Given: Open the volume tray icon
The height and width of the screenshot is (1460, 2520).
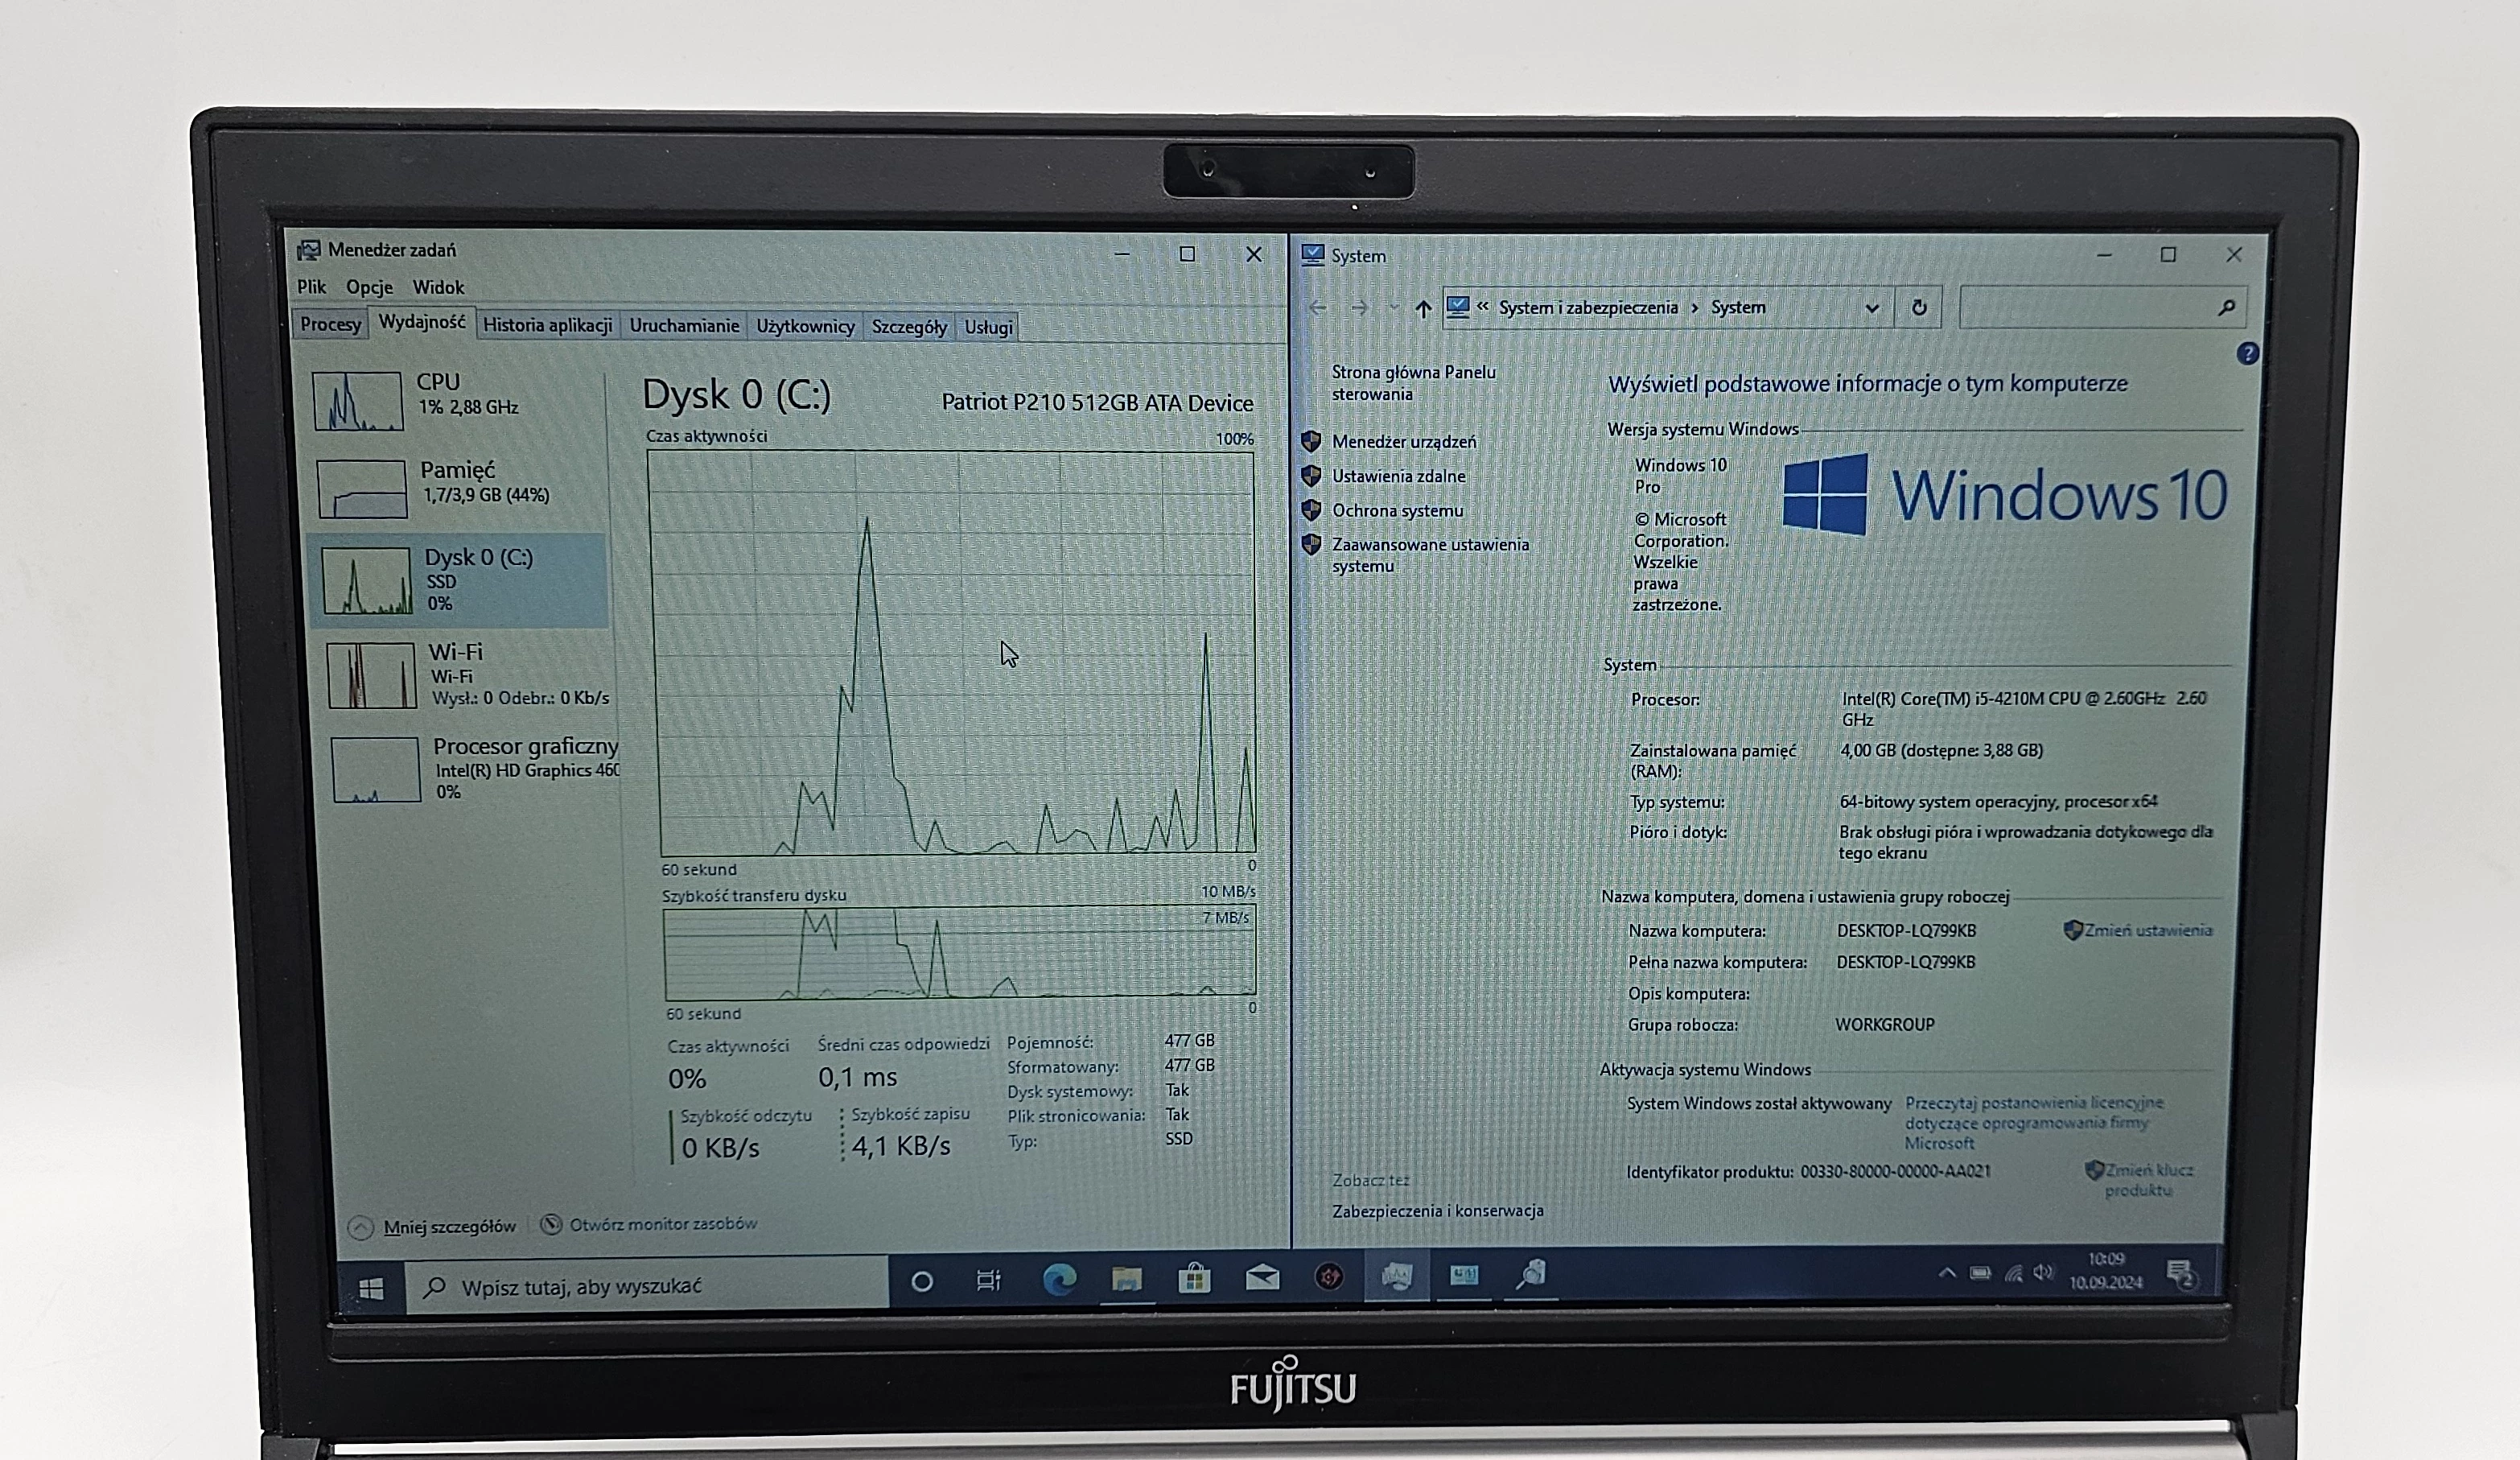Looking at the screenshot, I should (2043, 1272).
